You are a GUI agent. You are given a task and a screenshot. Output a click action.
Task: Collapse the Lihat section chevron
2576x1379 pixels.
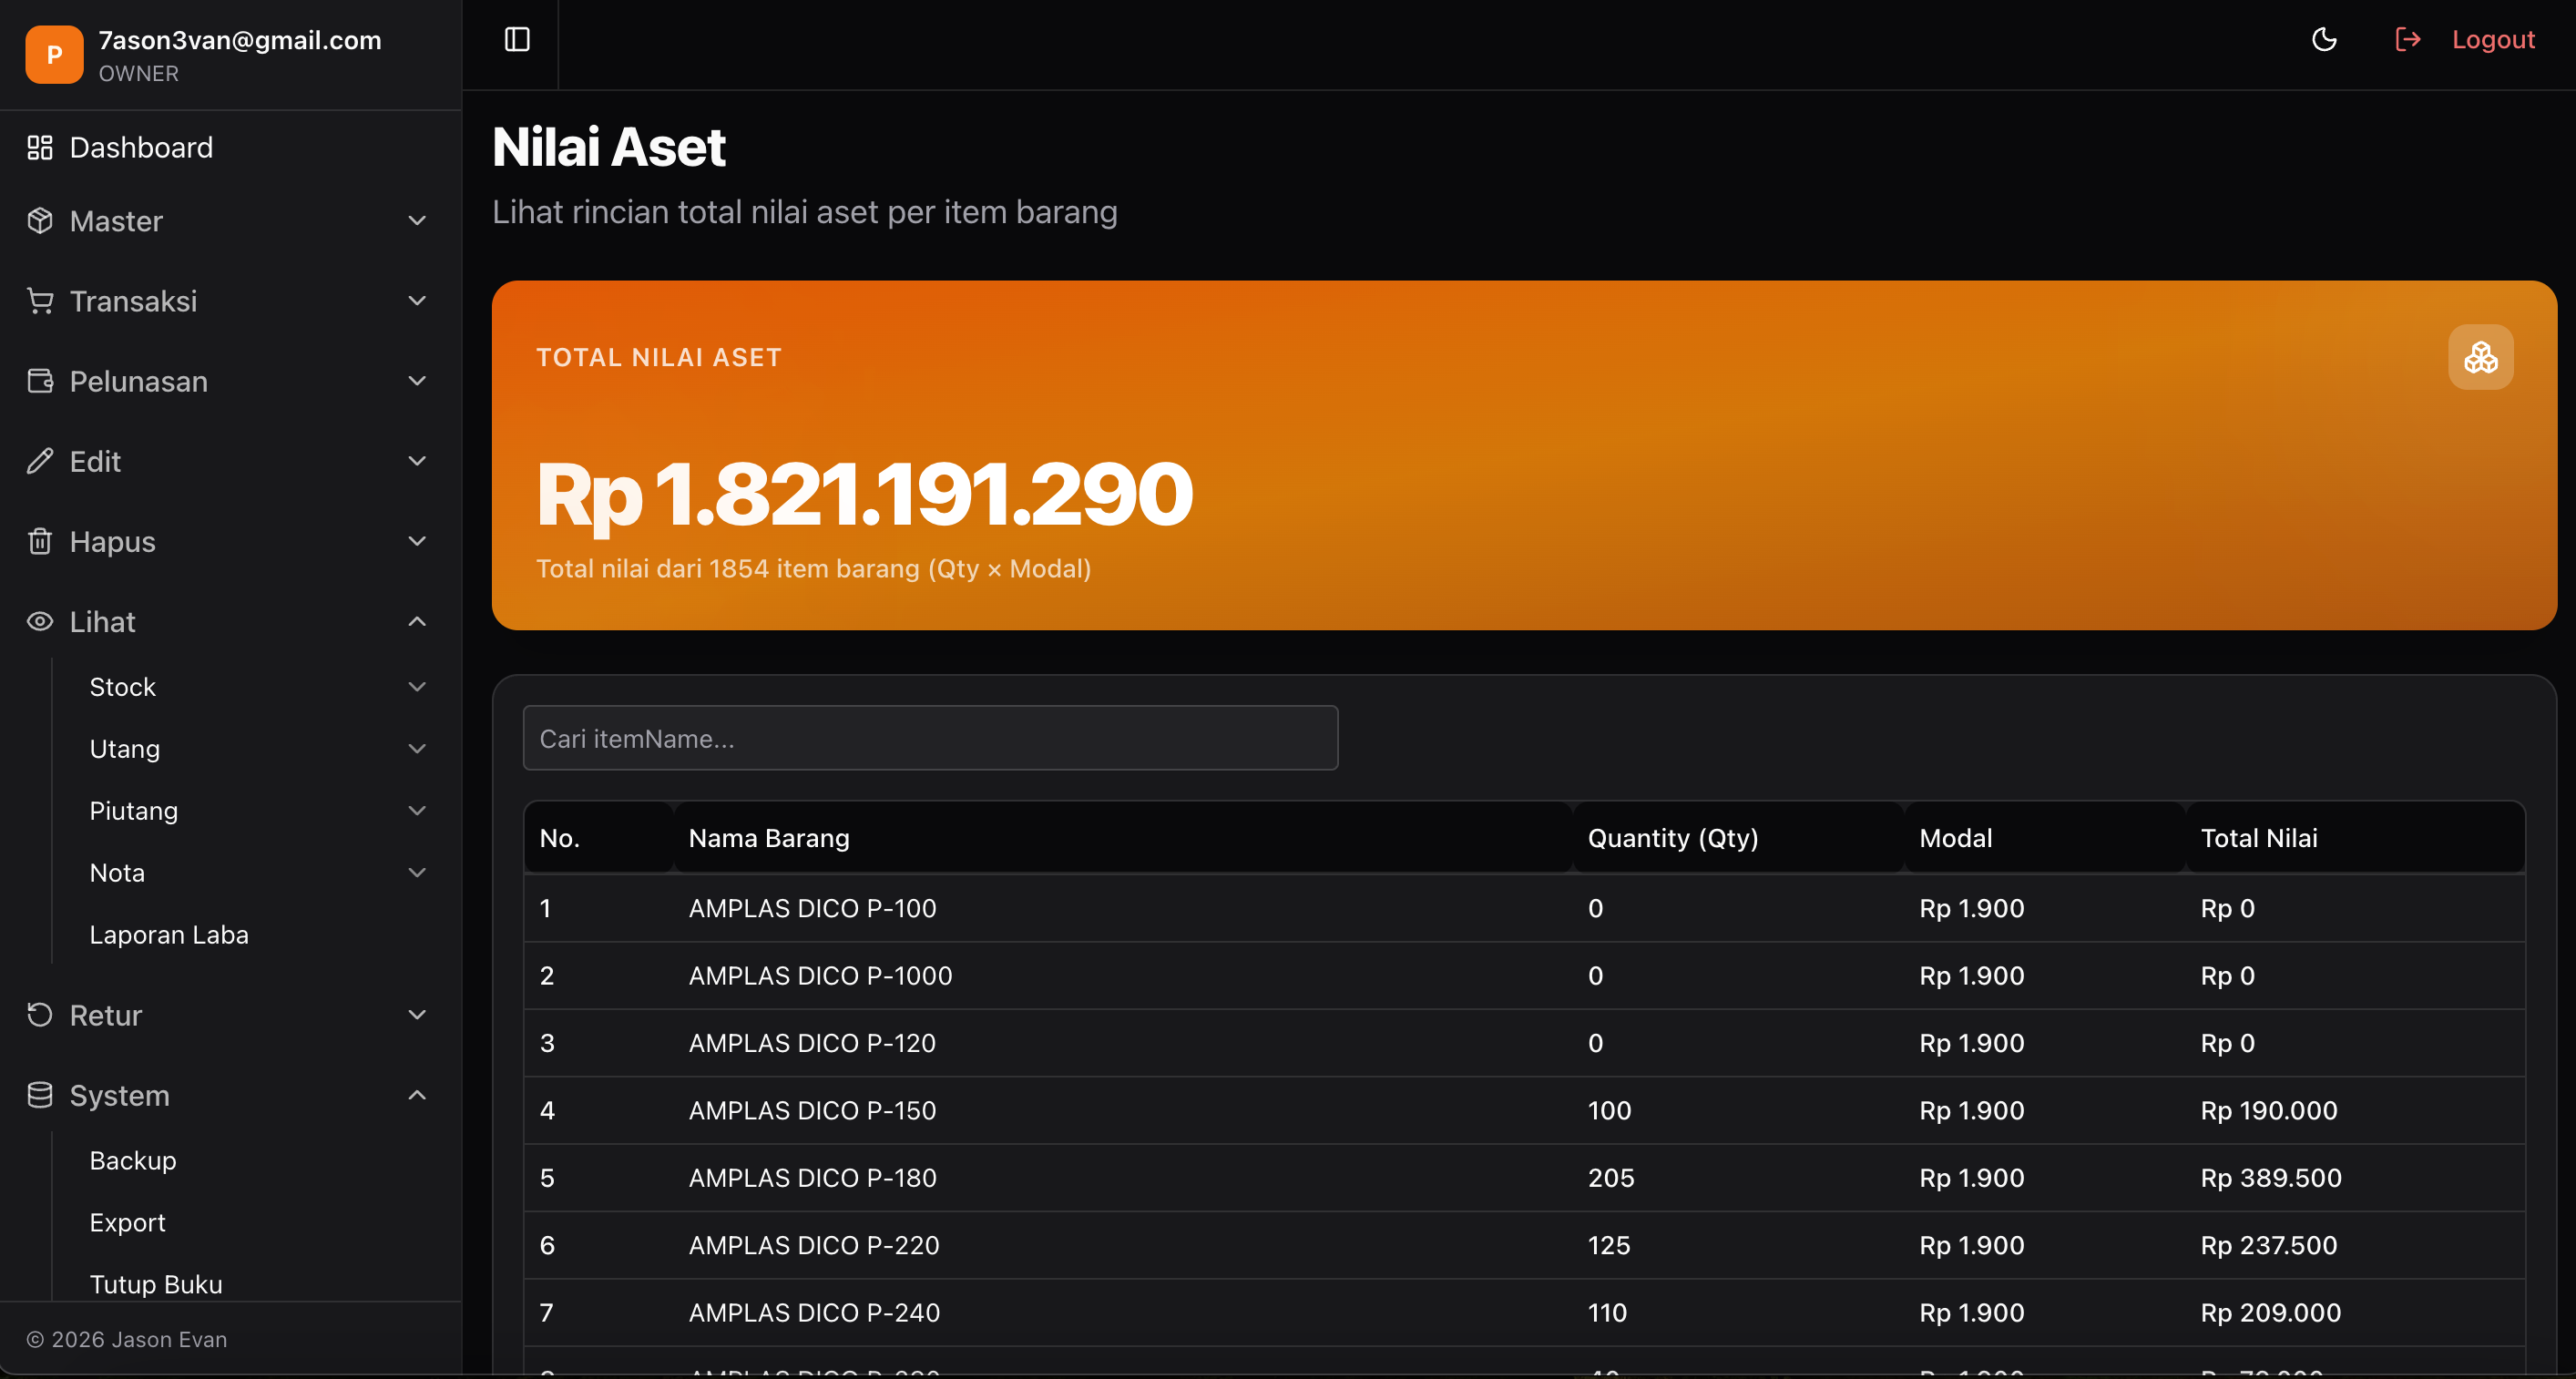417,621
